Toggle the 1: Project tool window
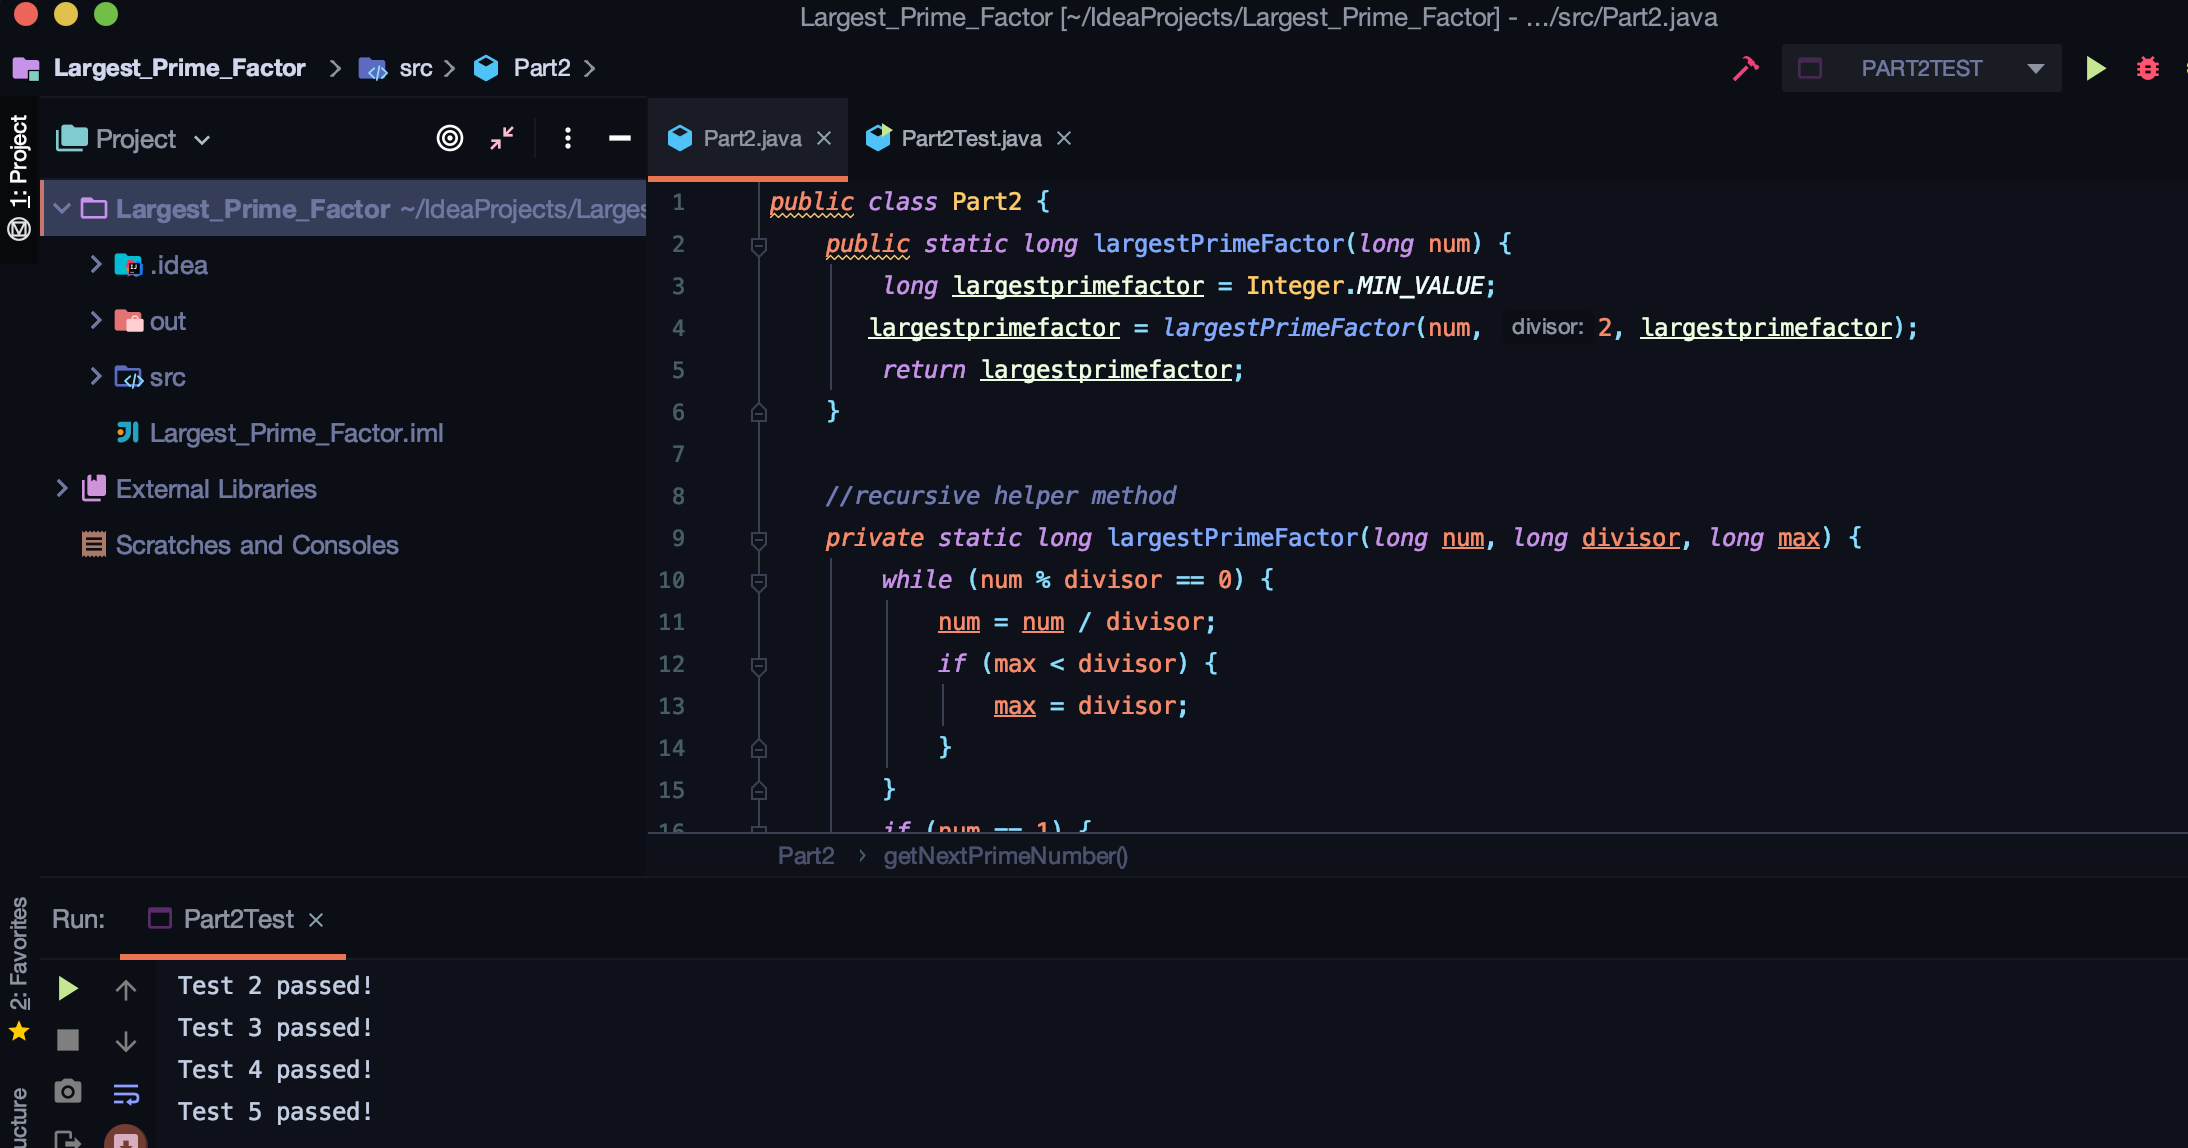2188x1148 pixels. [18, 175]
